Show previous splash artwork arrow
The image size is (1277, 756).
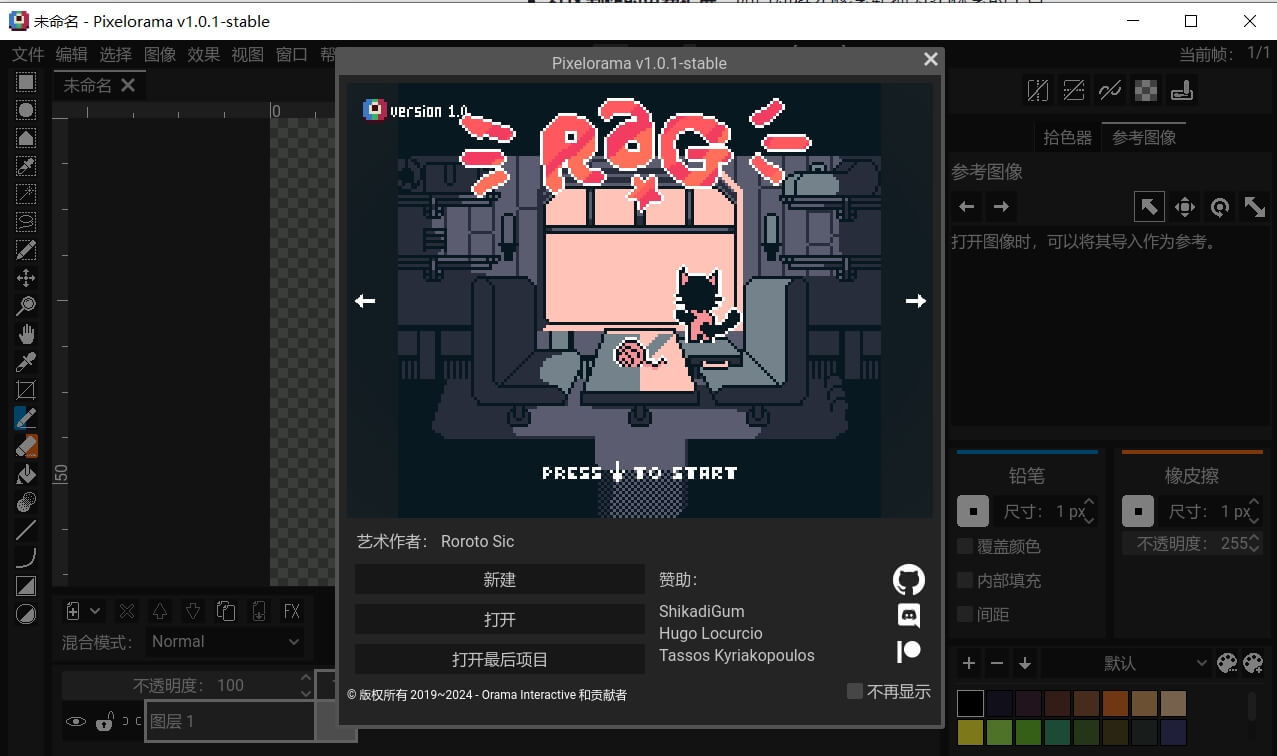point(365,301)
